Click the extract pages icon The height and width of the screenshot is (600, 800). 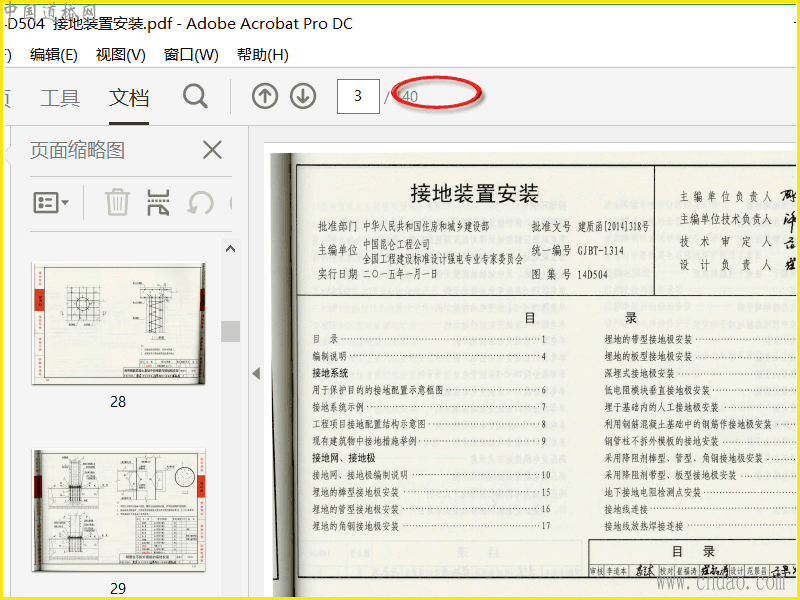158,202
